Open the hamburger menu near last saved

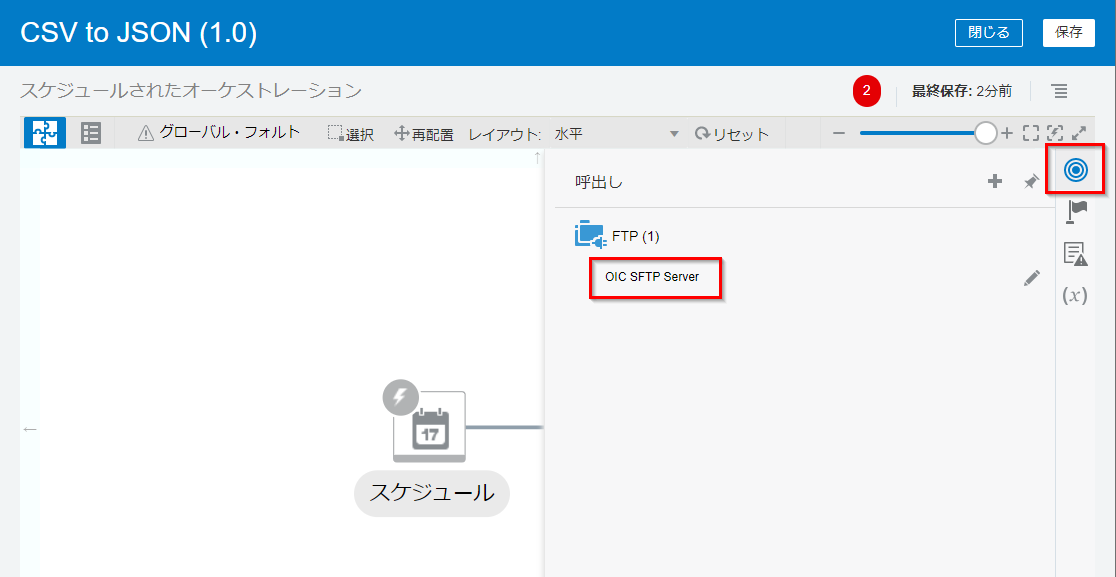point(1060,91)
